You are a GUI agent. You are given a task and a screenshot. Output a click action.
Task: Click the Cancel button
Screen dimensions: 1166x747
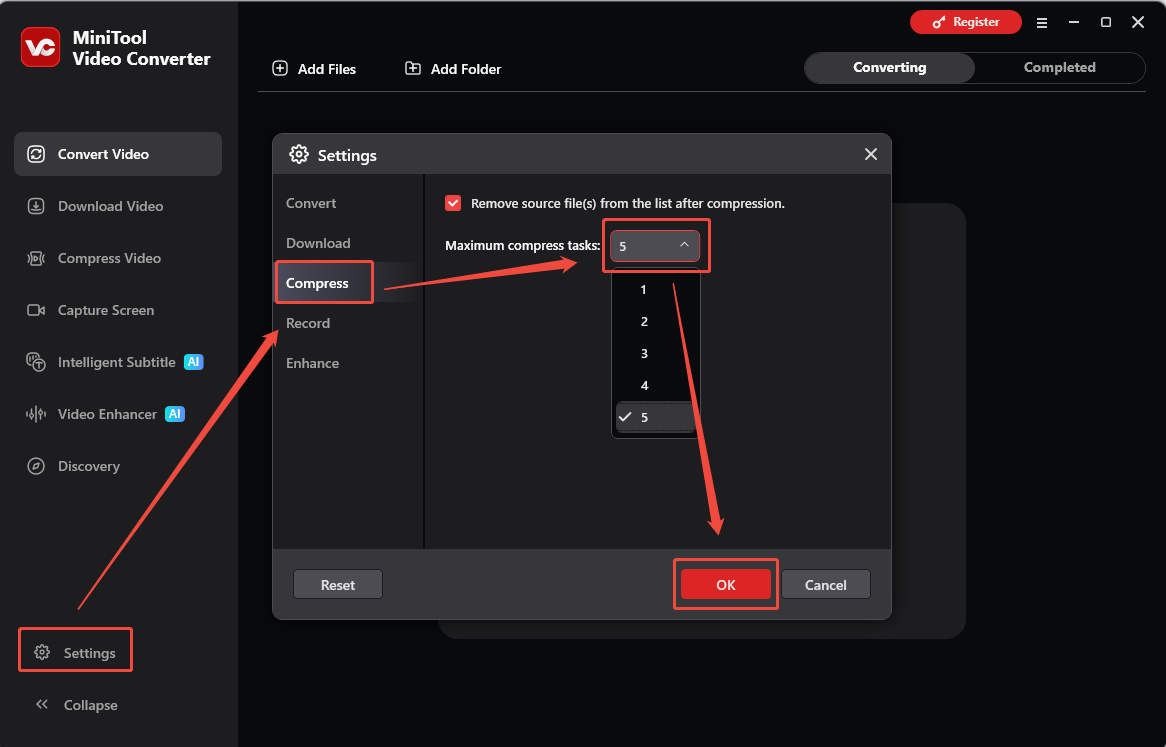(x=825, y=584)
